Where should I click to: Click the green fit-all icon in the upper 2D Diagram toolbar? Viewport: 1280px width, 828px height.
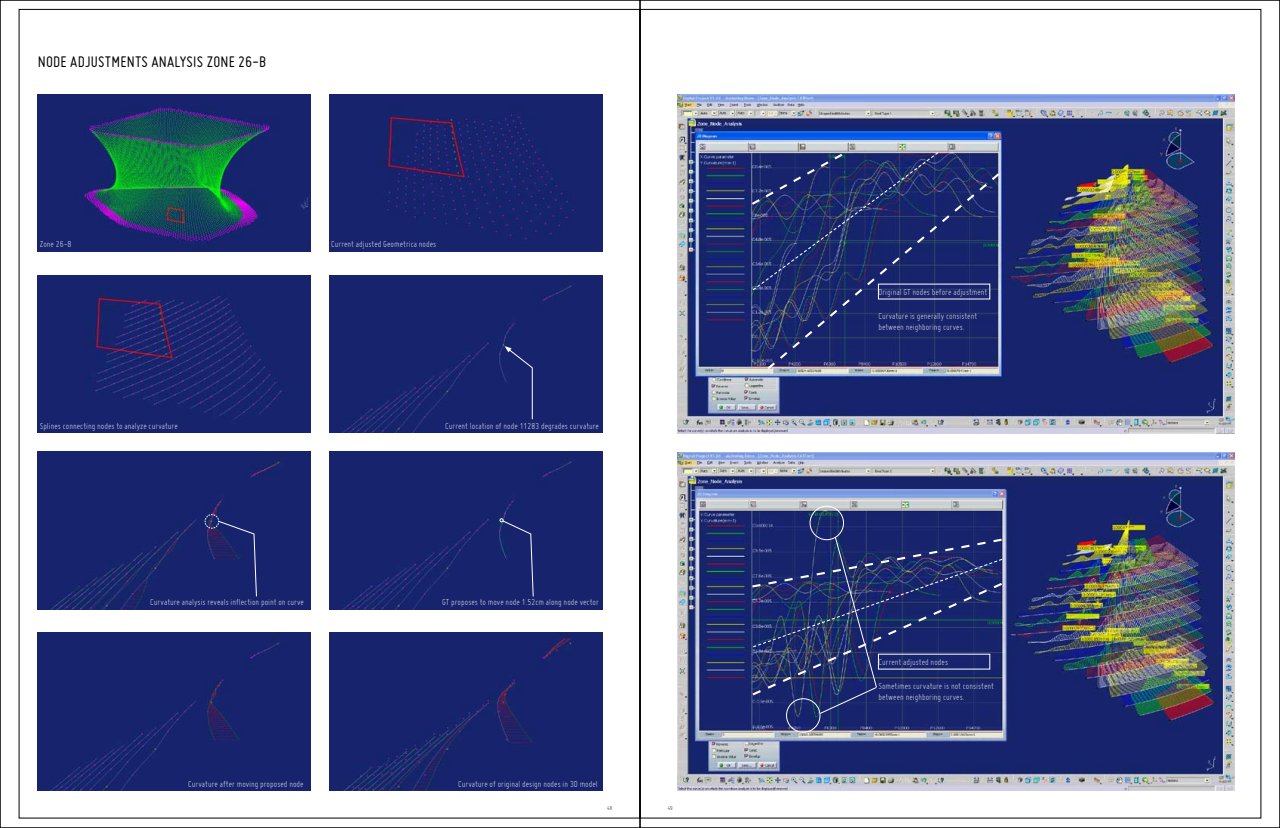pos(901,146)
